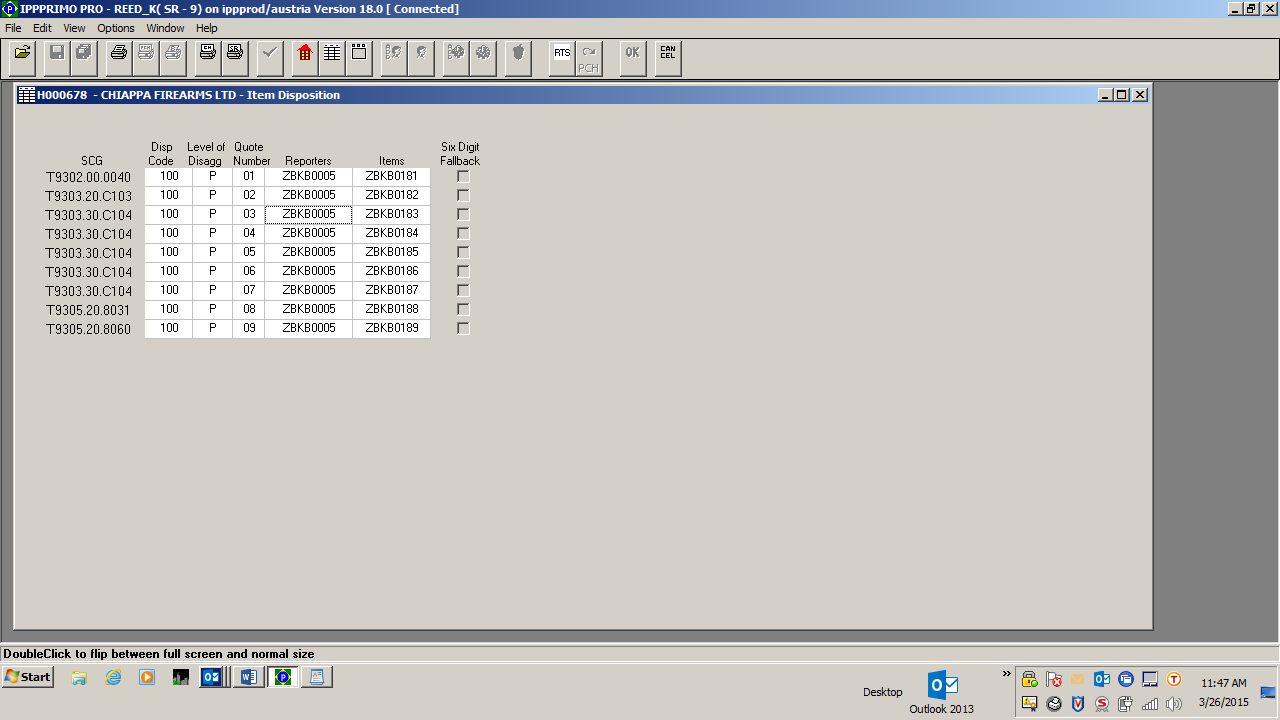Click Disp Code cell for T9303.20.C103
This screenshot has width=1280, height=720.
point(169,196)
